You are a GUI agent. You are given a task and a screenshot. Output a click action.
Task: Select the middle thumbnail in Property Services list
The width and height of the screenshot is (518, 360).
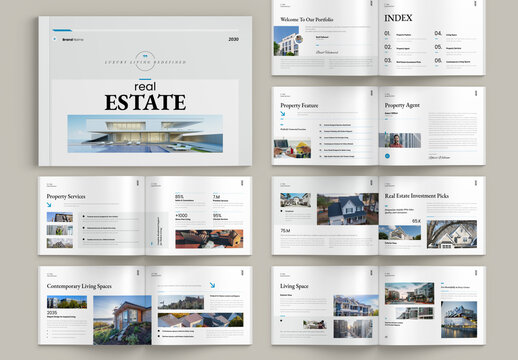(x=60, y=230)
